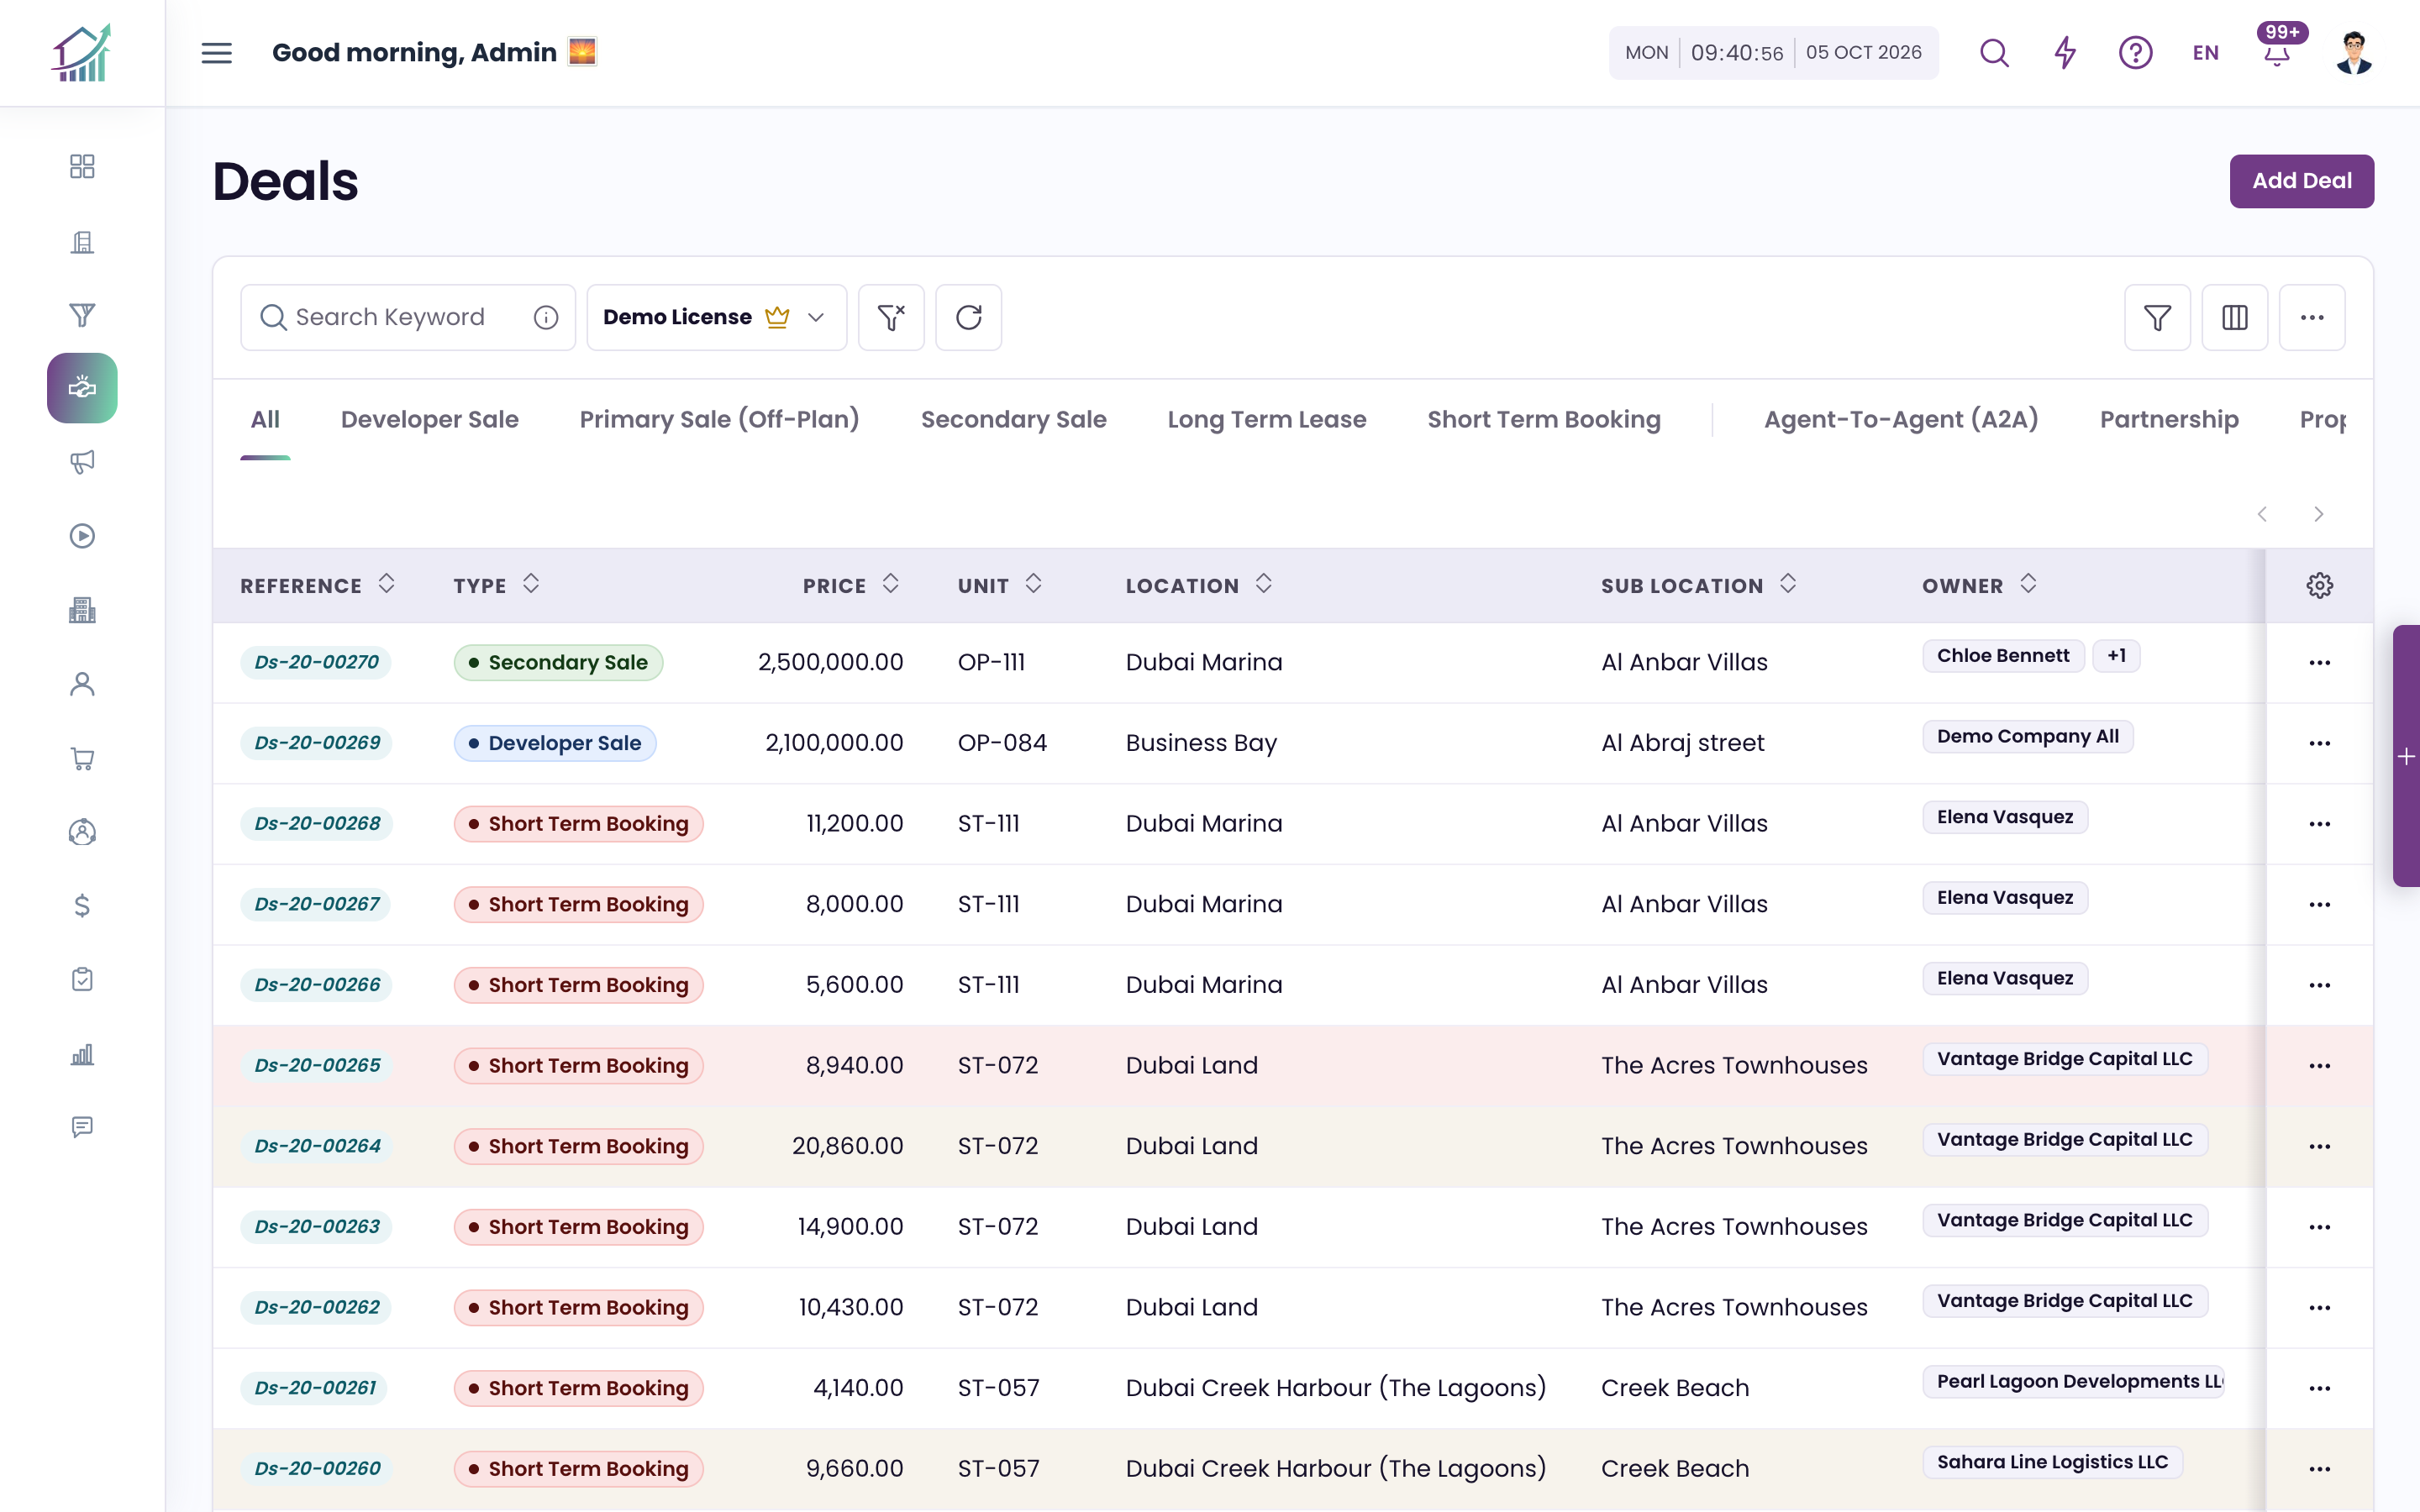Click Demo Company All owner tag

click(2027, 737)
